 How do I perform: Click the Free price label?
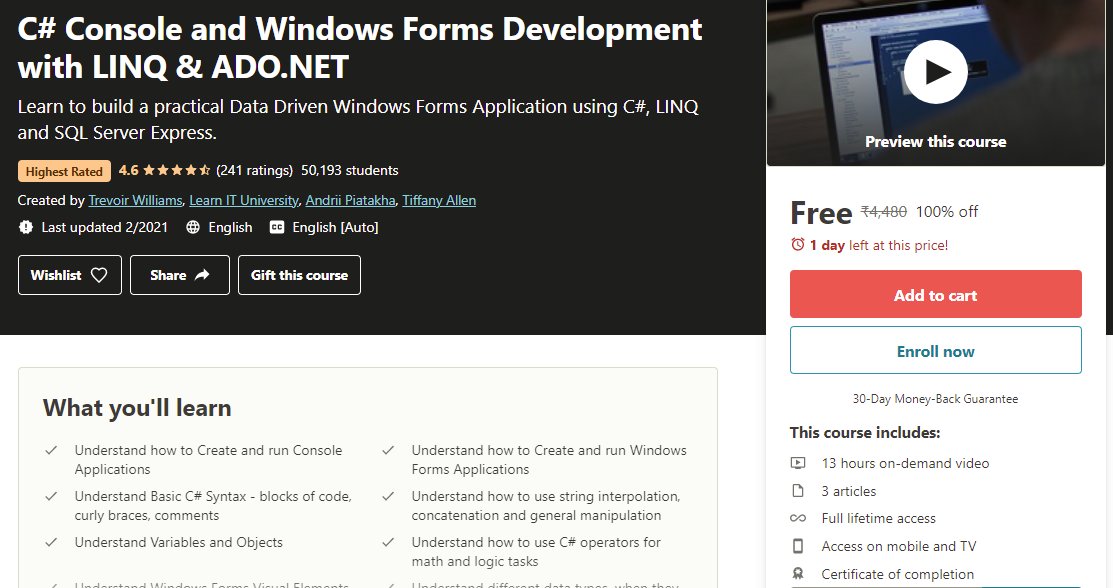coord(821,213)
